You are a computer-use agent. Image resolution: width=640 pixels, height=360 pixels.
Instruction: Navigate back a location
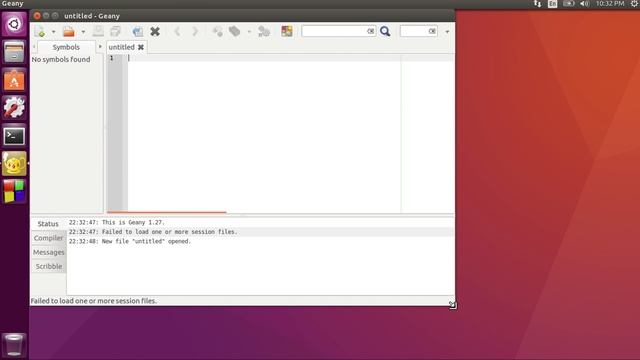[177, 31]
